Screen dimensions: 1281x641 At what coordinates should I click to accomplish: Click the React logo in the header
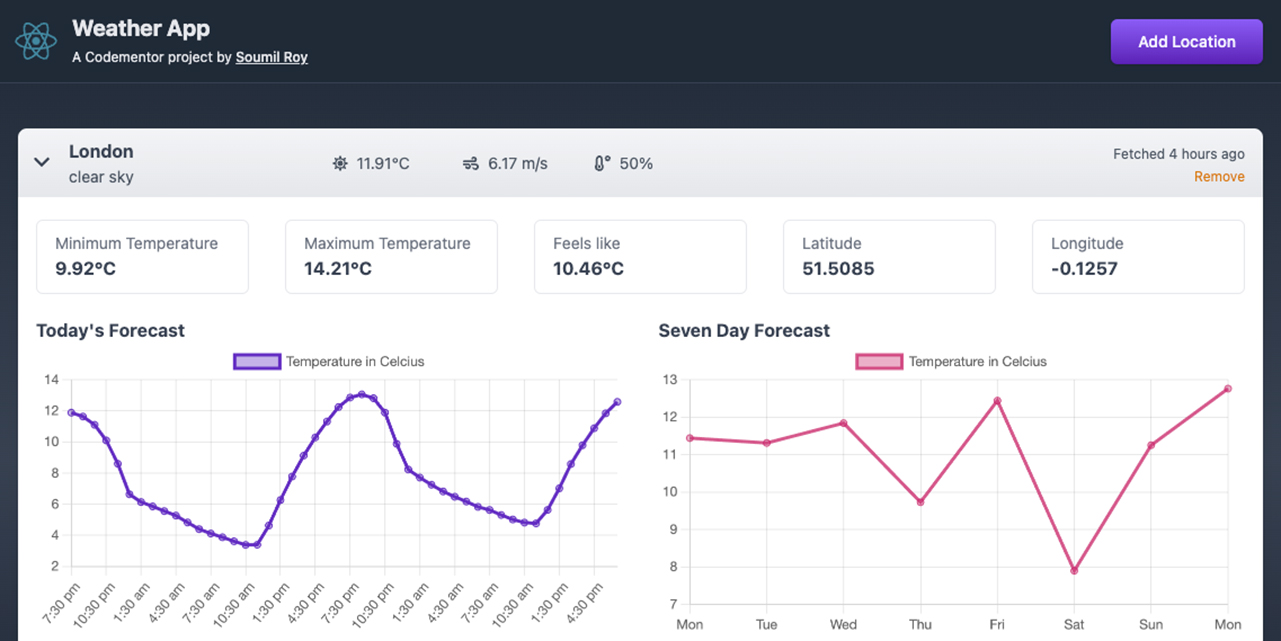pos(36,41)
